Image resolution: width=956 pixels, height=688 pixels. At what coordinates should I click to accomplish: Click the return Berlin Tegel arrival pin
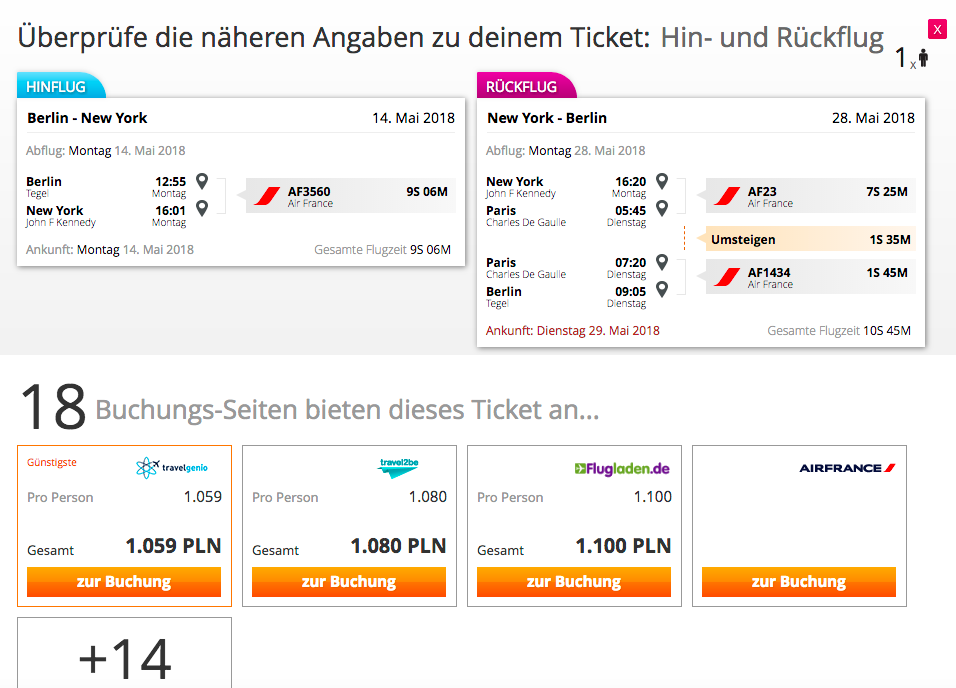coord(662,289)
